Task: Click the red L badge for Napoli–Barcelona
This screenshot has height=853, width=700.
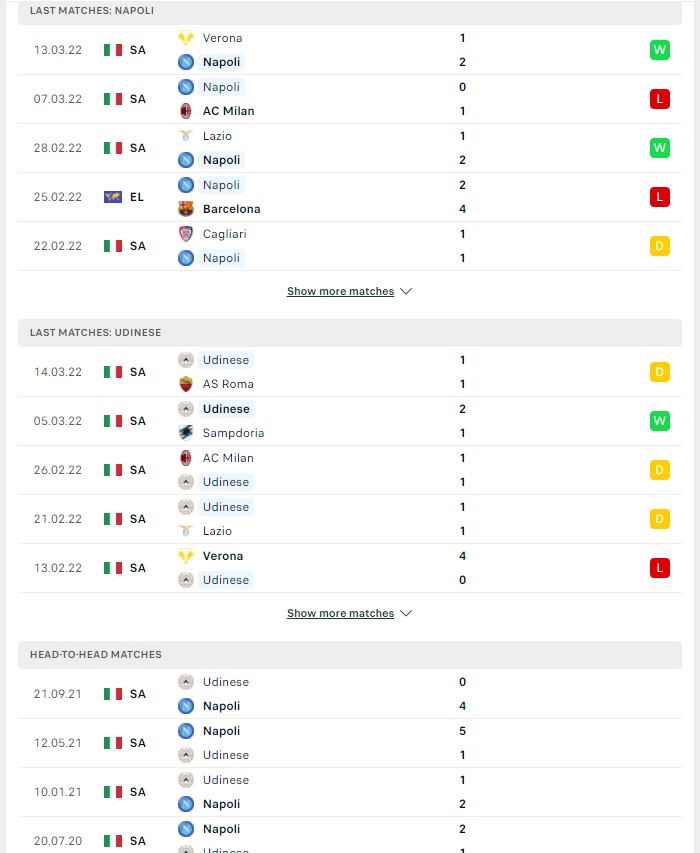Action: (x=660, y=197)
